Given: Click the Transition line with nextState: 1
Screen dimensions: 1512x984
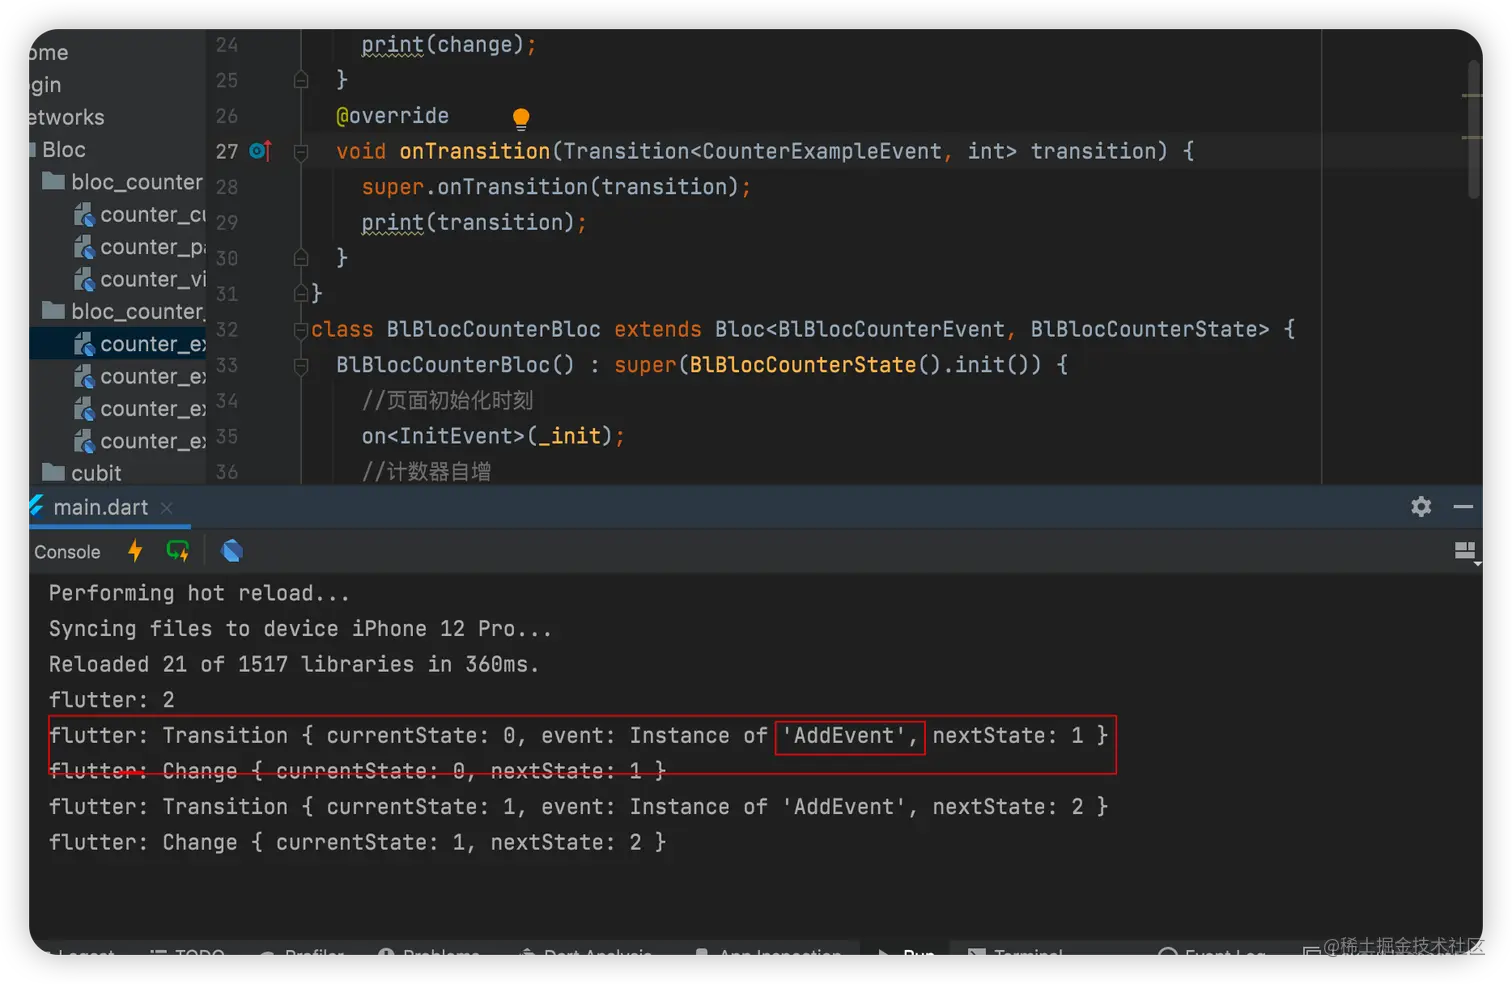Looking at the screenshot, I should point(579,736).
